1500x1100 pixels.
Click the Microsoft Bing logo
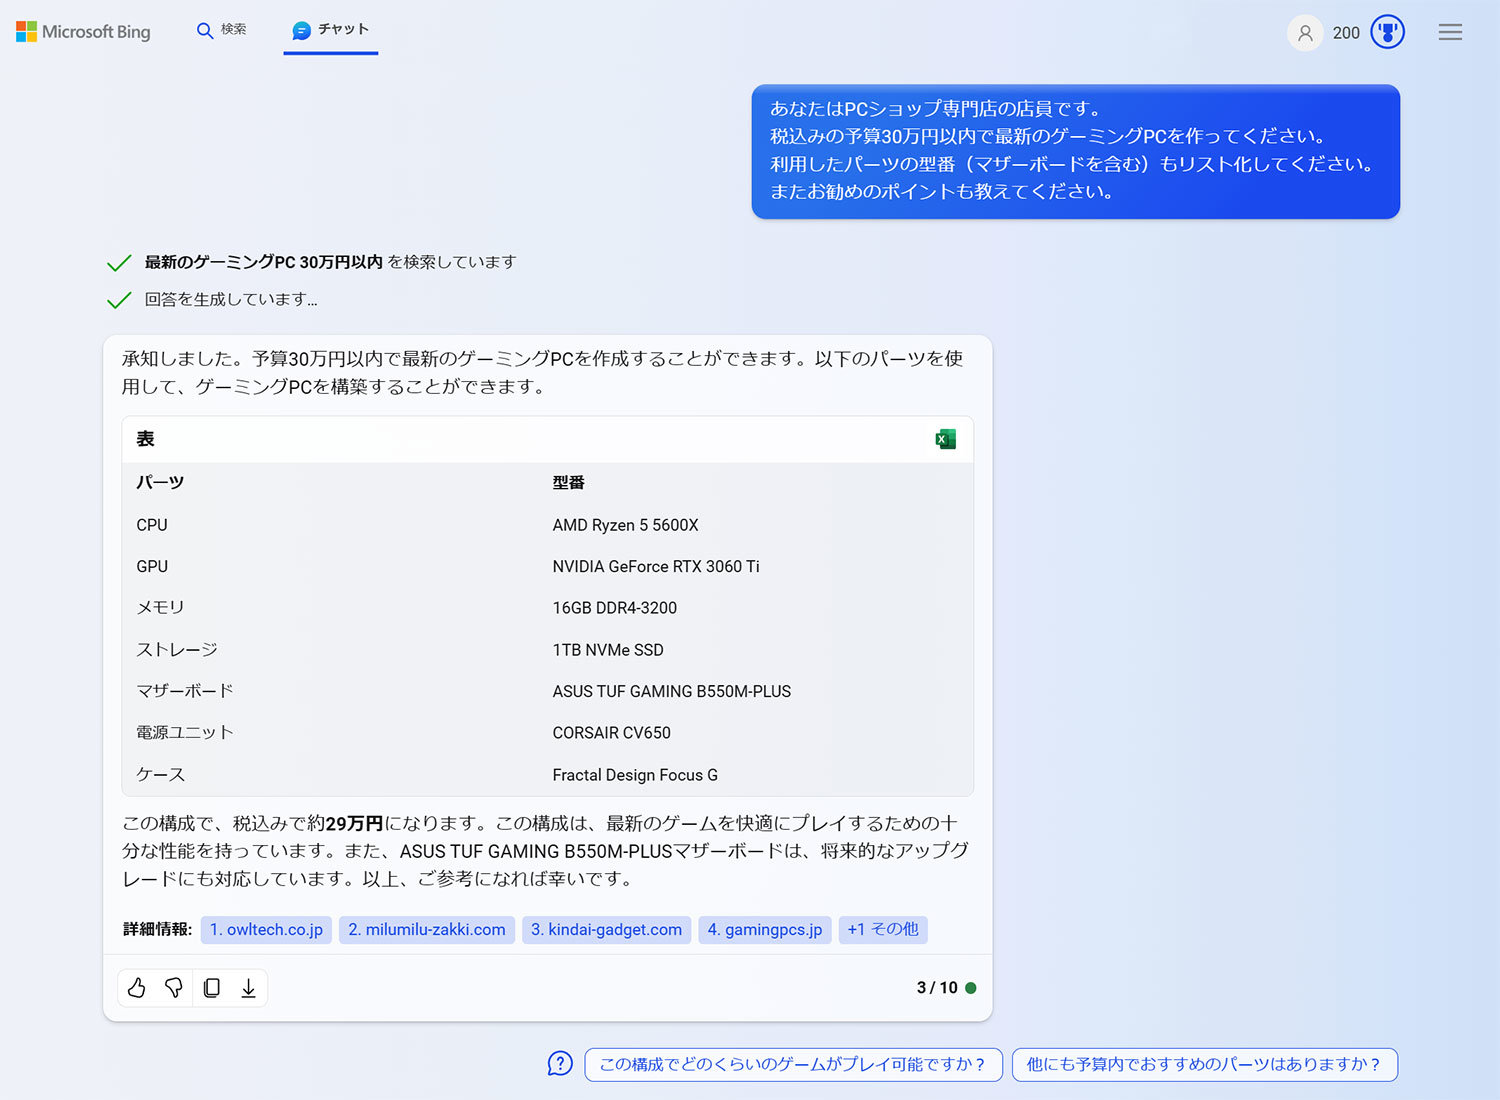83,32
